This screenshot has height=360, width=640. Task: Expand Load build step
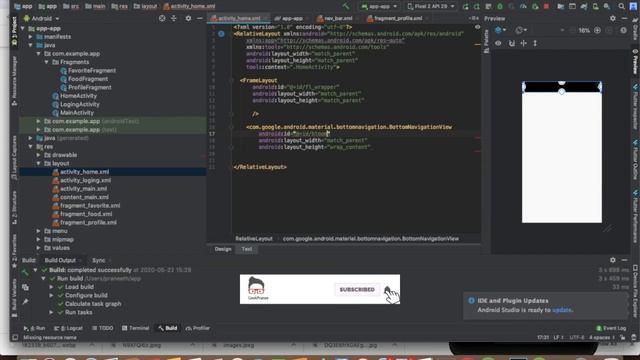pos(51,287)
